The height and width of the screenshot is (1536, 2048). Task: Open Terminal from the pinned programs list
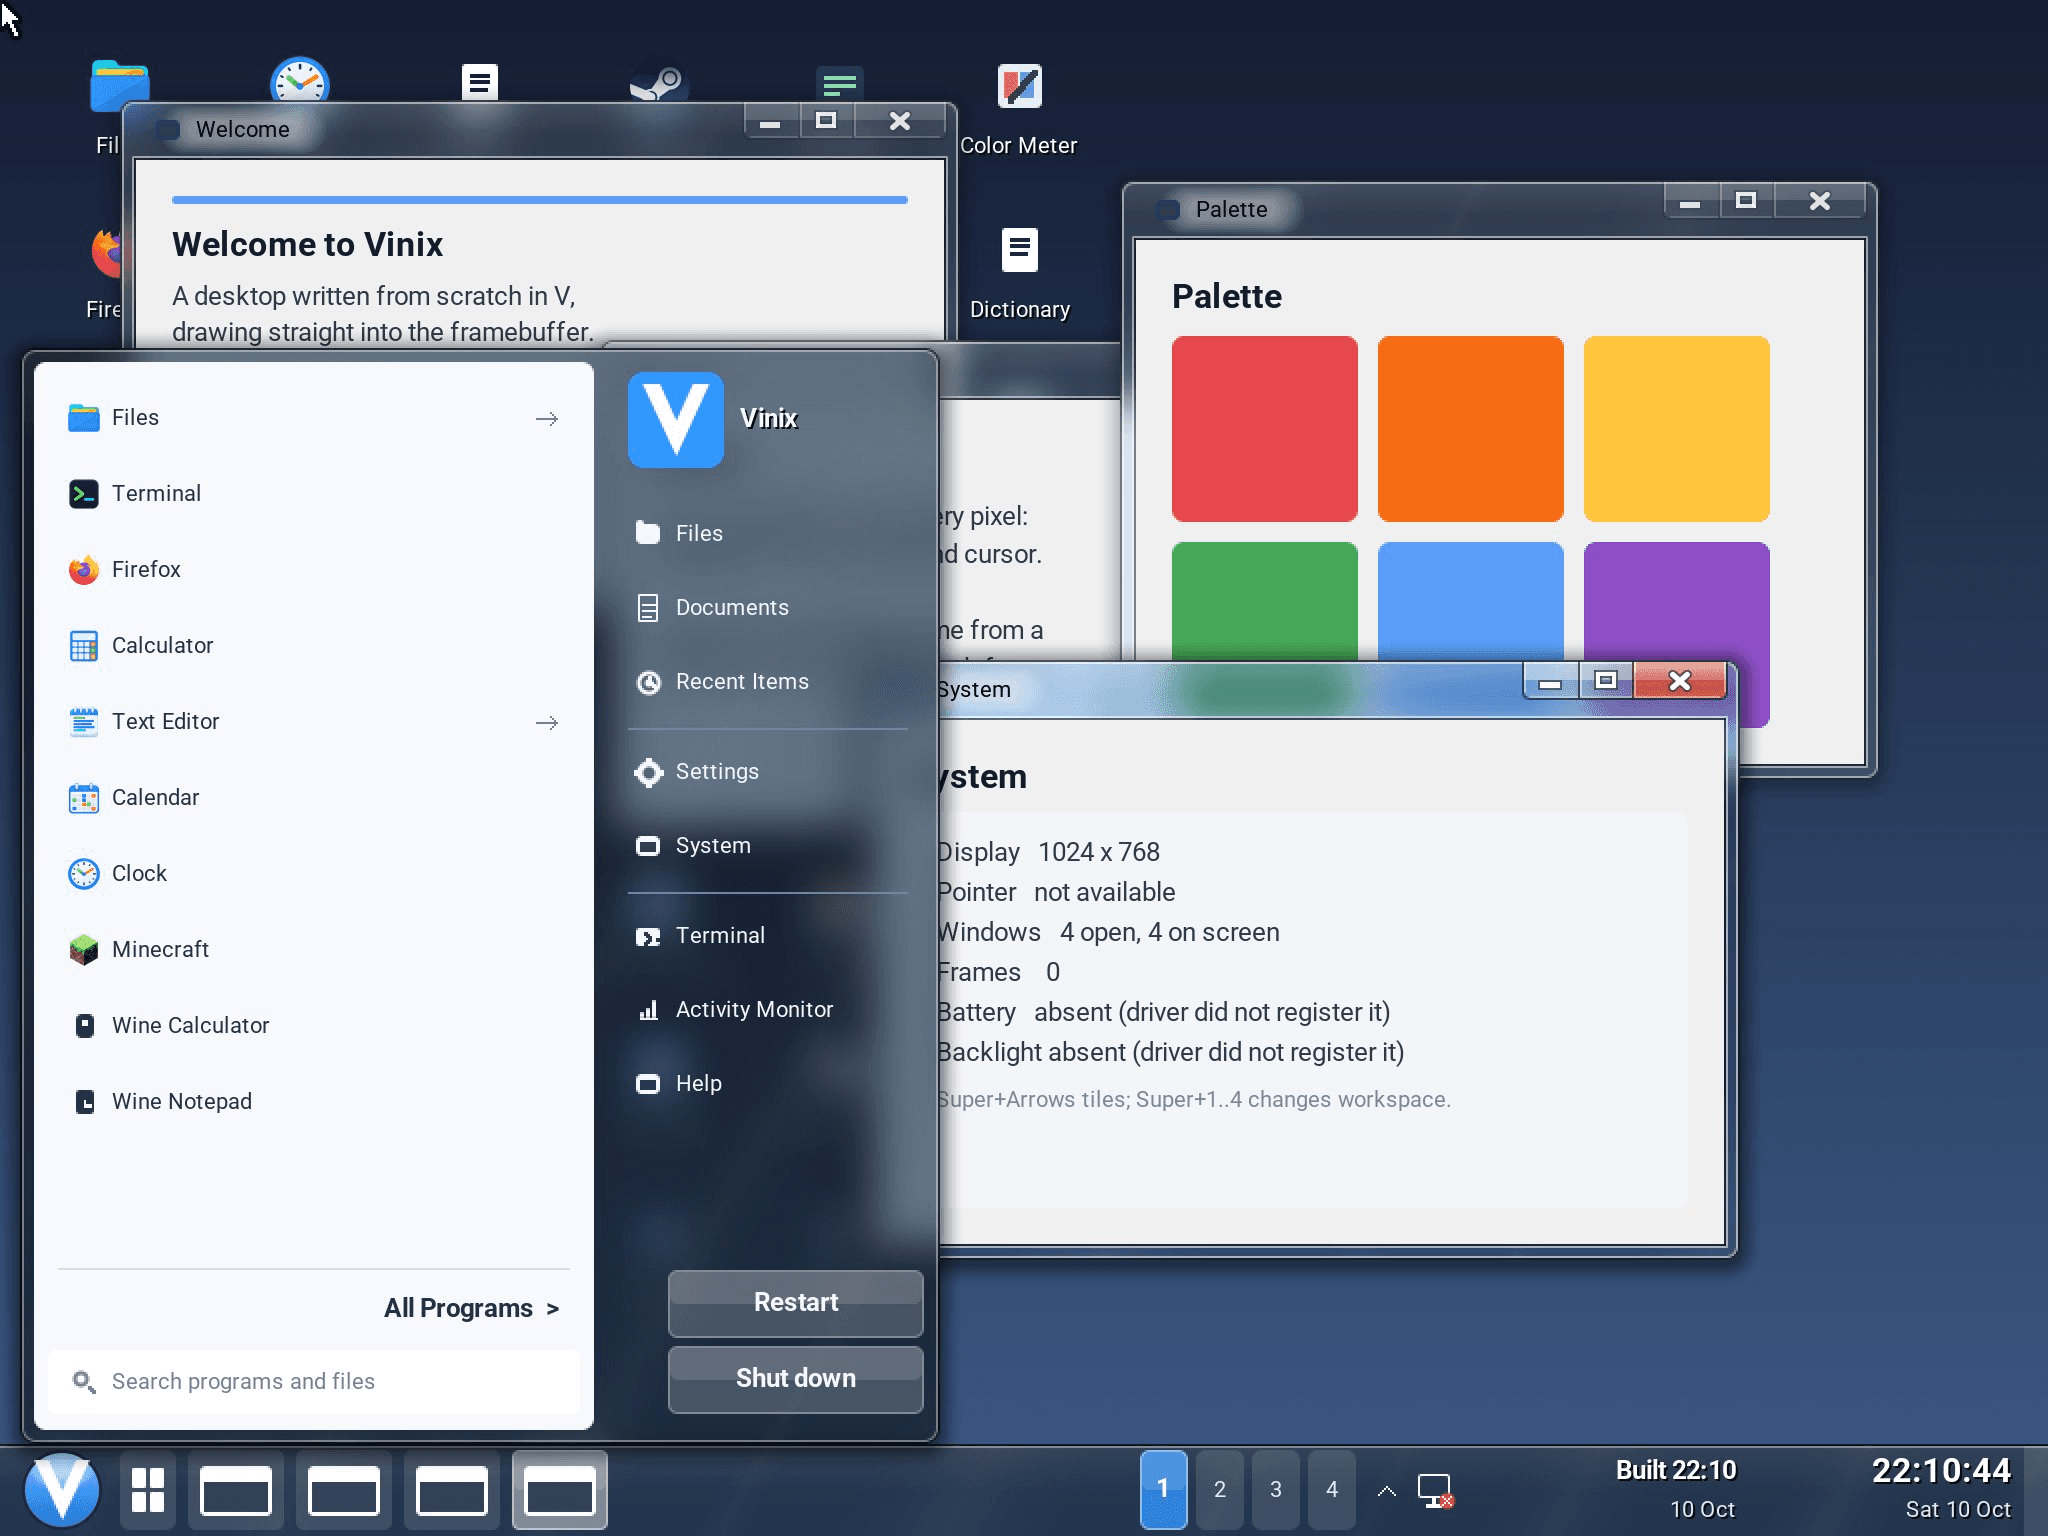(314, 493)
